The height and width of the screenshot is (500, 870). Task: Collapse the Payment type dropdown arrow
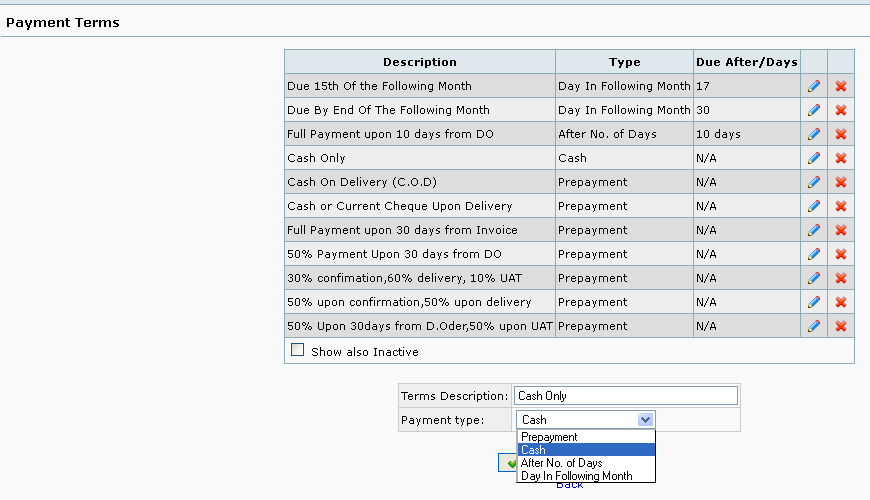point(645,420)
